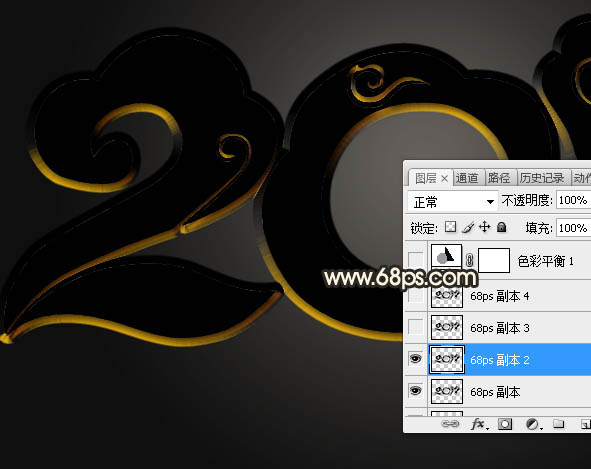This screenshot has height=469, width=591.
Task: Open the new adjustment layer menu
Action: pos(533,425)
